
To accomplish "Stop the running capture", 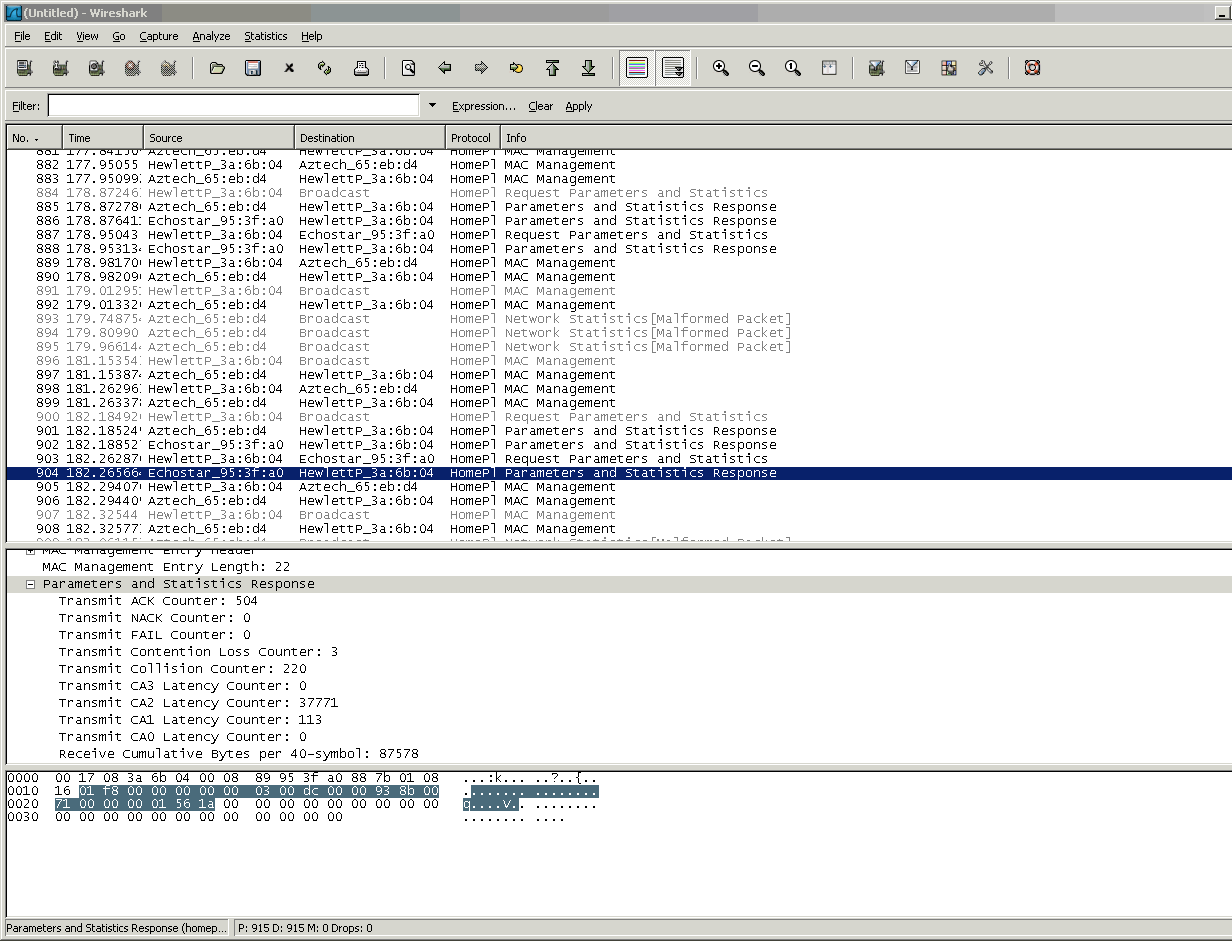I will tap(132, 68).
